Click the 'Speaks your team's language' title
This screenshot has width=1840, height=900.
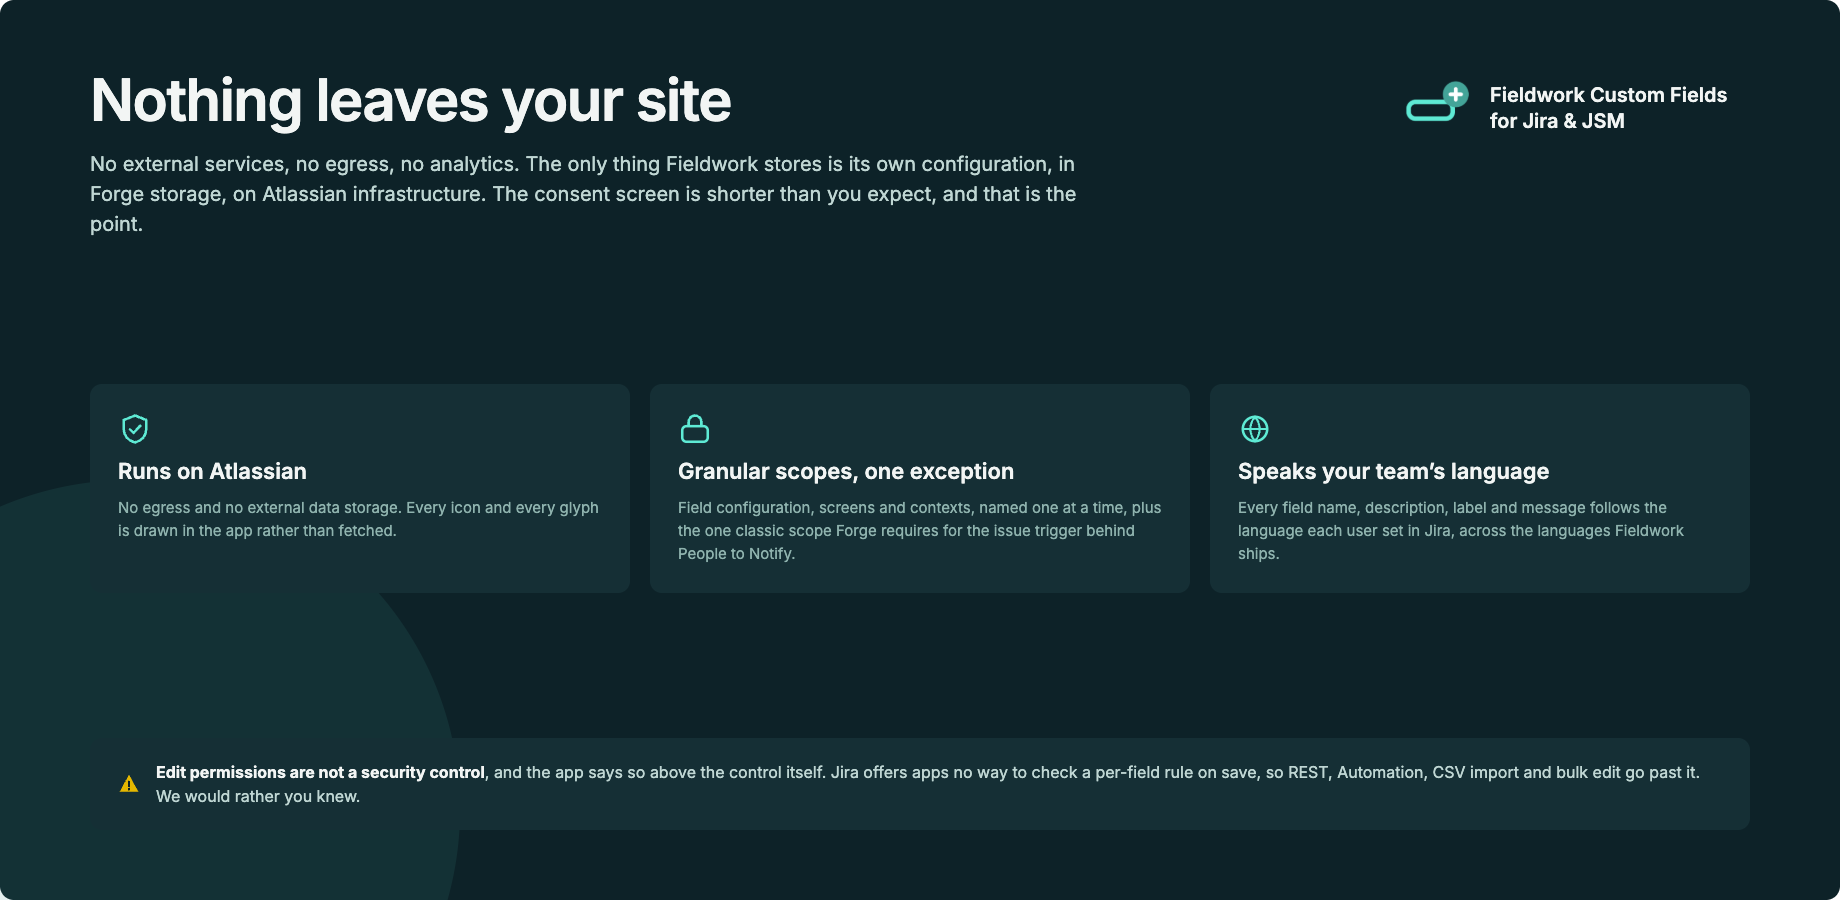click(x=1393, y=471)
